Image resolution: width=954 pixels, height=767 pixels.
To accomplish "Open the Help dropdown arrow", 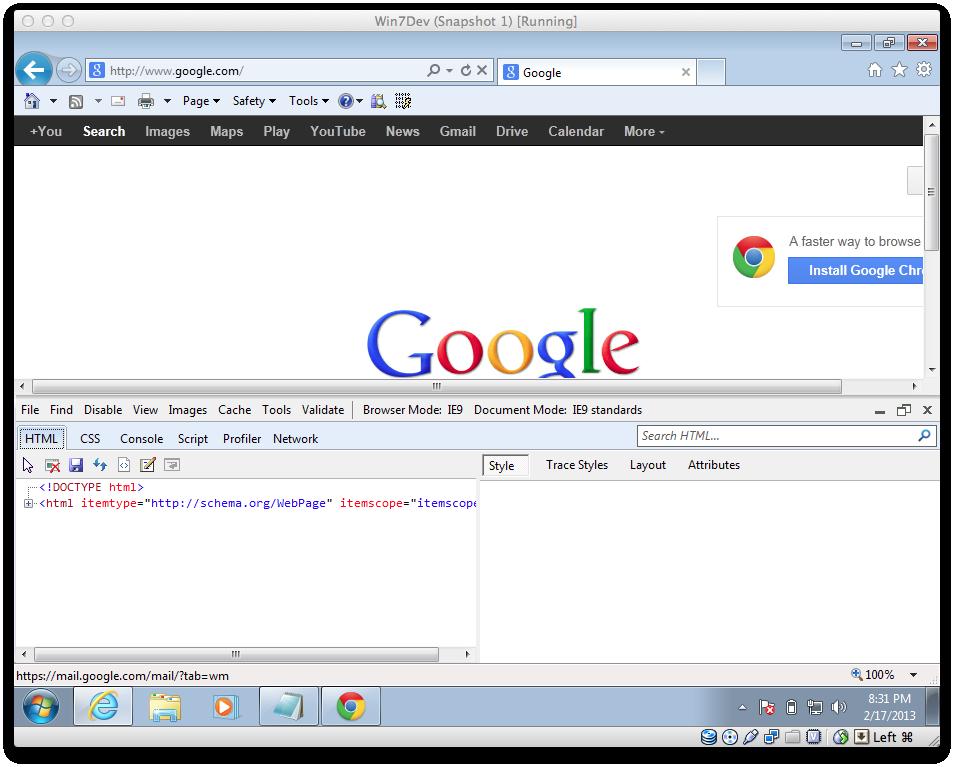I will [360, 101].
